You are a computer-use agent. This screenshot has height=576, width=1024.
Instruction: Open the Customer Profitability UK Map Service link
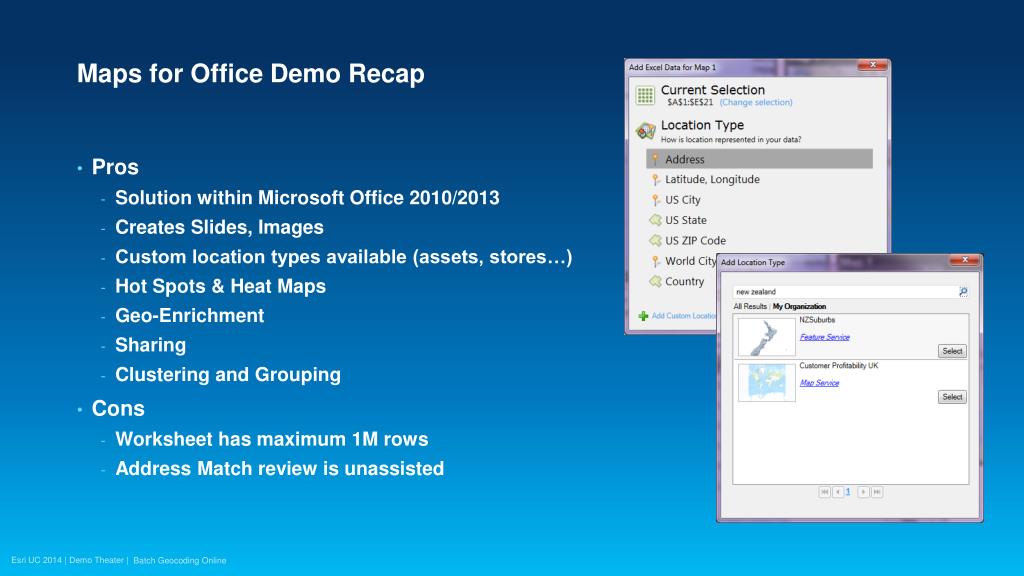(820, 383)
